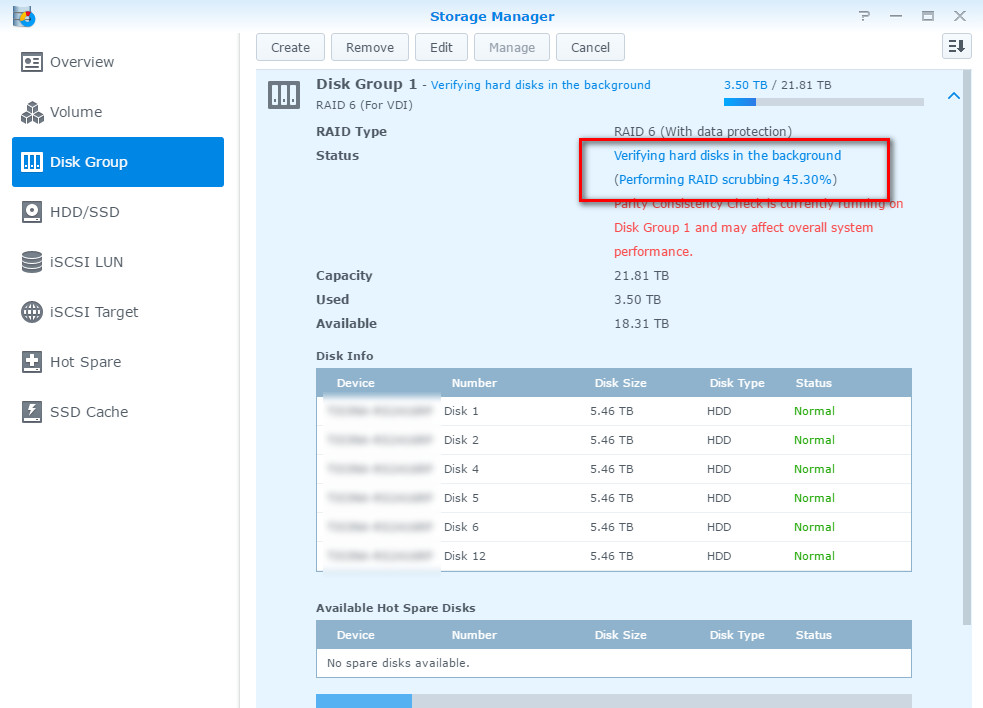Open Storage Manager help with the question mark
The height and width of the screenshot is (708, 983).
click(864, 15)
